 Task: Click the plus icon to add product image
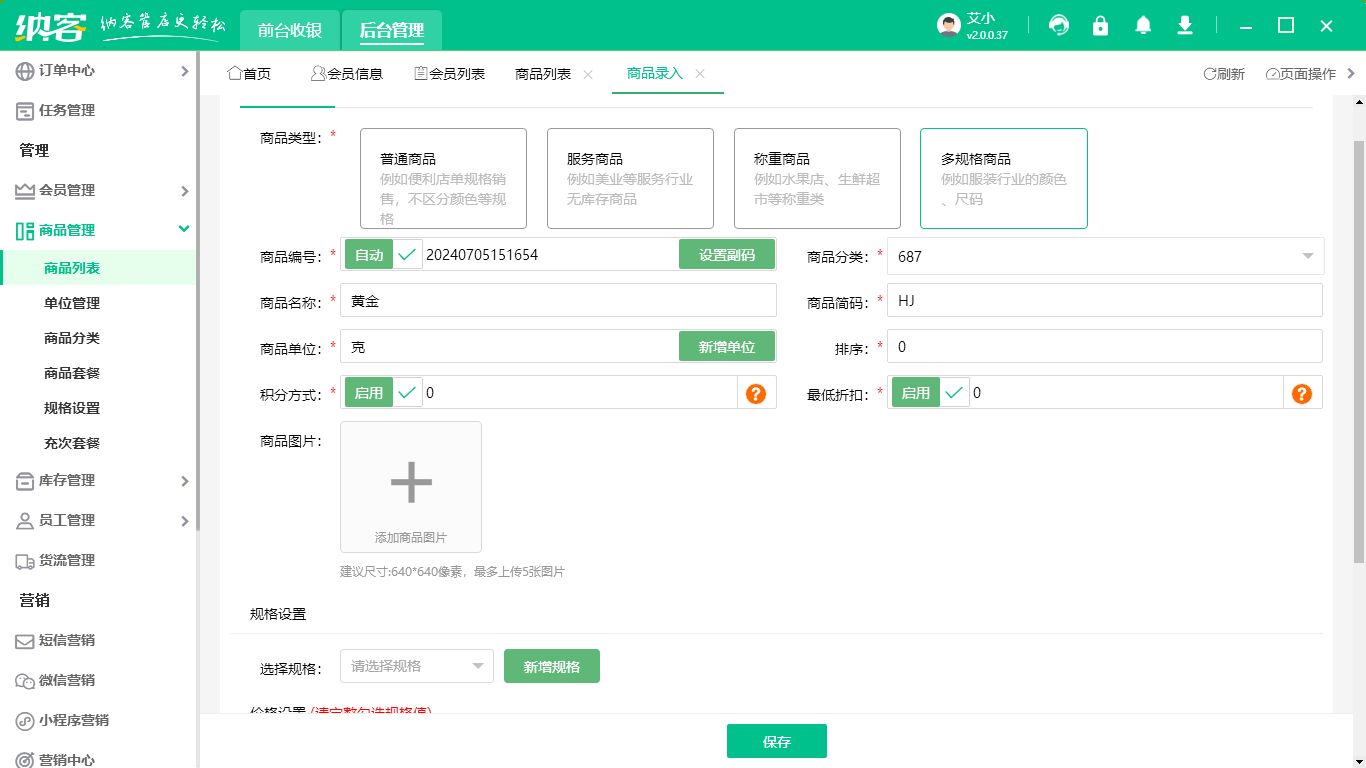pyautogui.click(x=410, y=484)
